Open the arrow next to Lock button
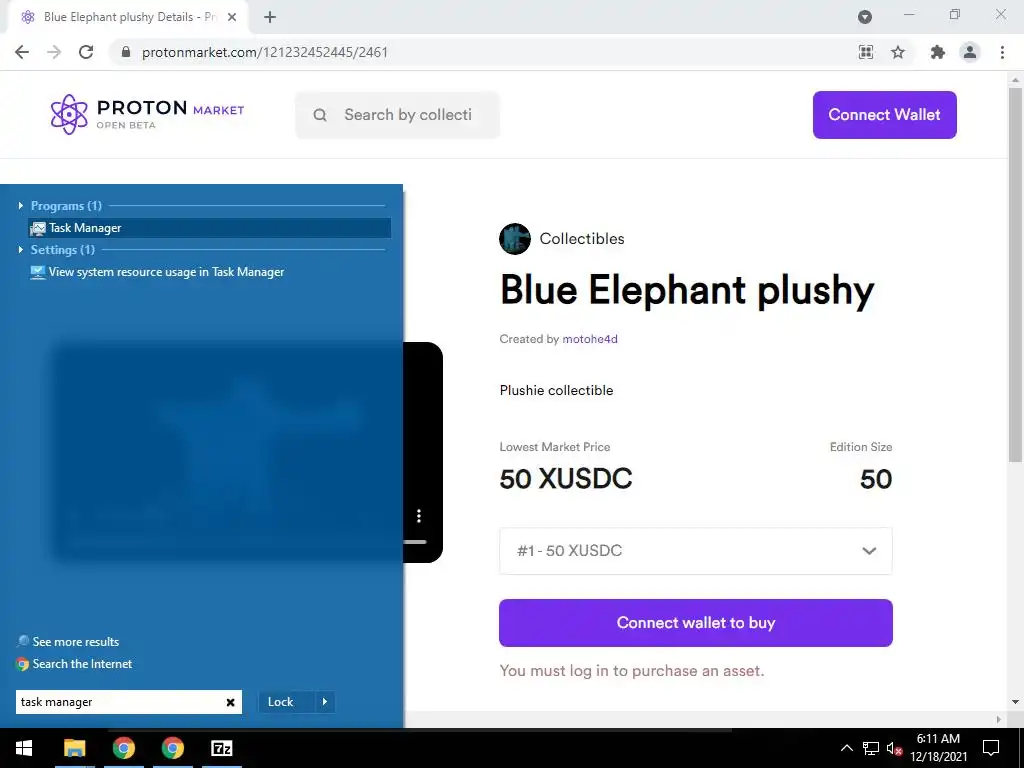This screenshot has width=1024, height=768. [325, 702]
